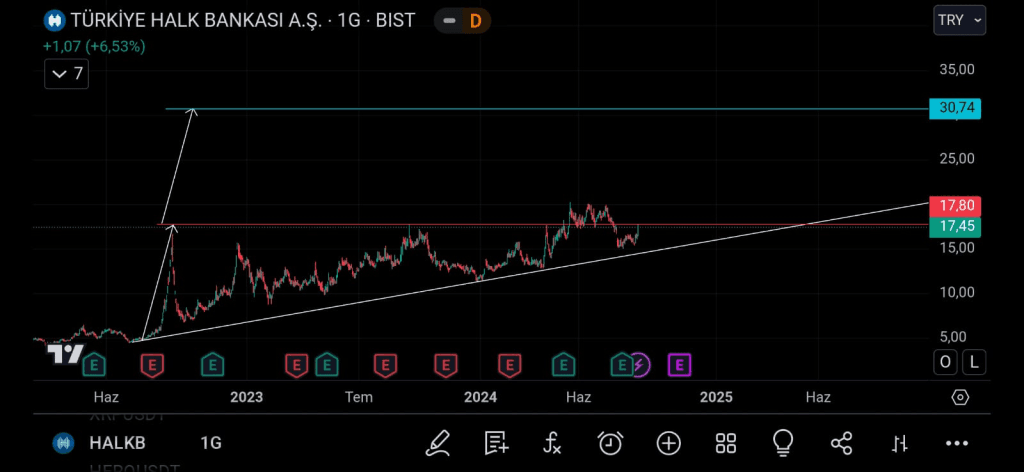Tap the 10,00 price axis value
Viewport: 1024px width, 472px height.
tap(957, 292)
